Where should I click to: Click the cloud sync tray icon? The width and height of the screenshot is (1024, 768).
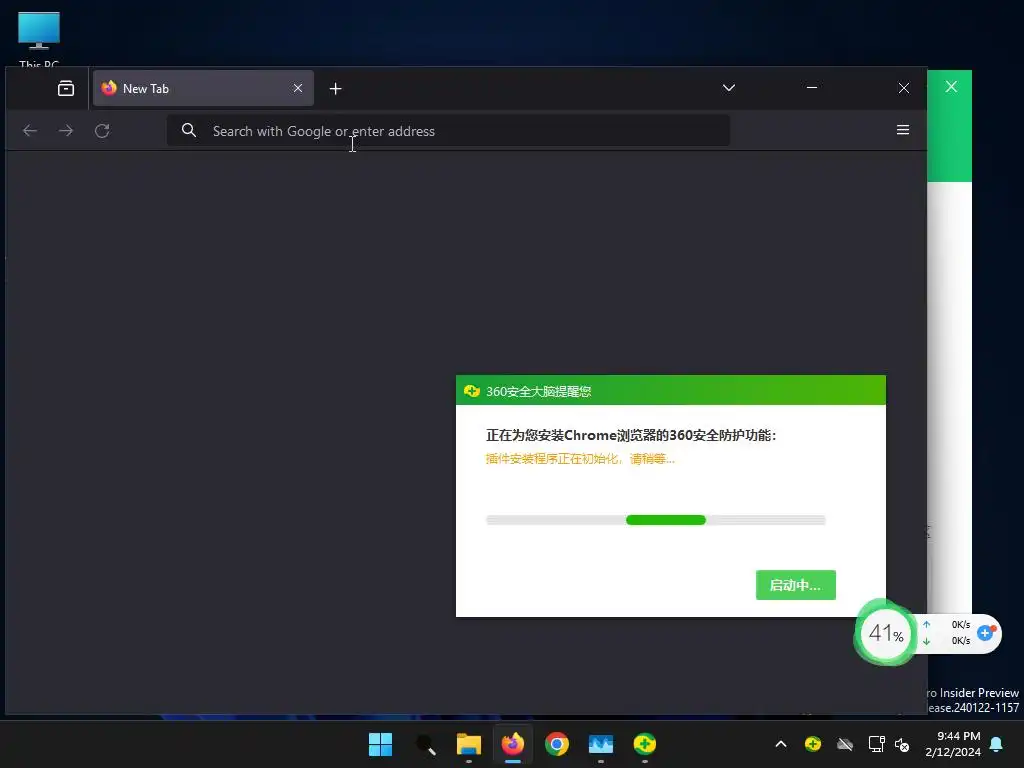[x=845, y=744]
